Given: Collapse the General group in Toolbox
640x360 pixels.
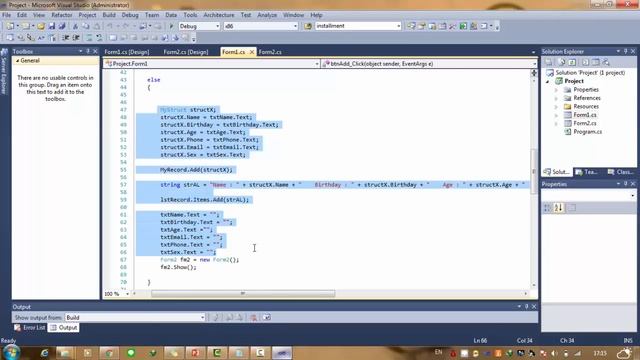Looking at the screenshot, I should tap(18, 60).
